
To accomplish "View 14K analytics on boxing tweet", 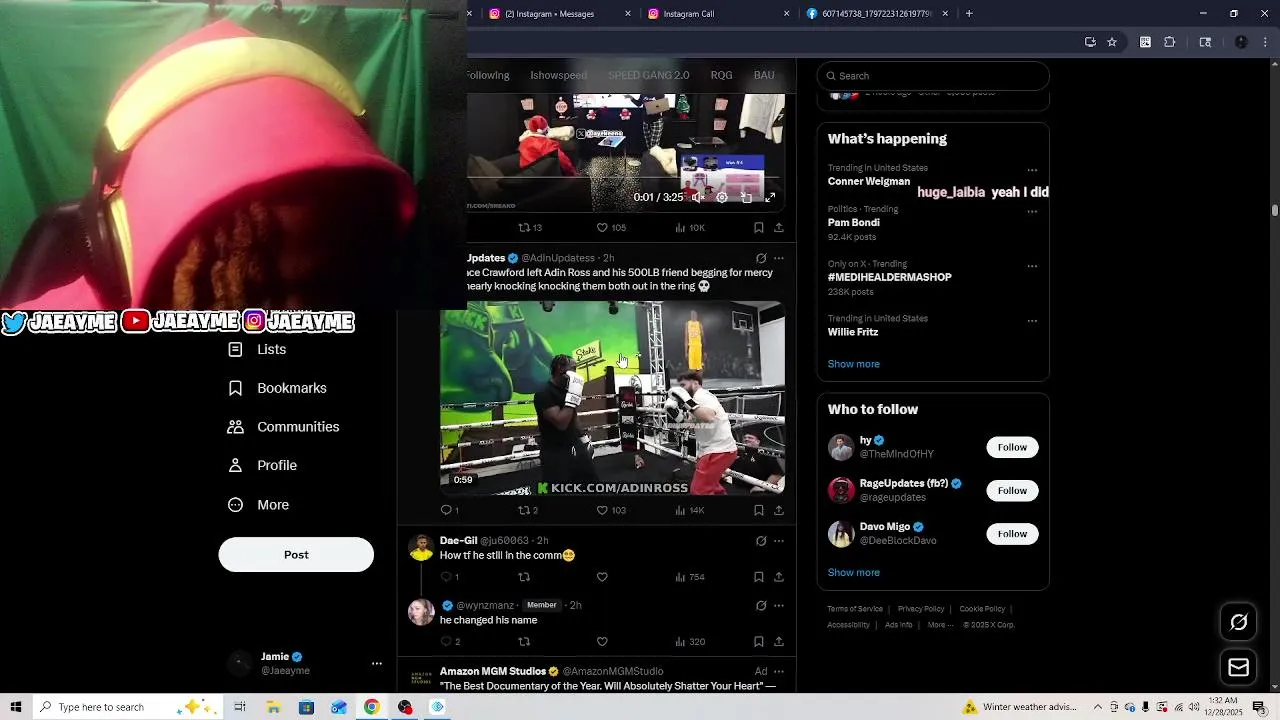I will tap(690, 510).
